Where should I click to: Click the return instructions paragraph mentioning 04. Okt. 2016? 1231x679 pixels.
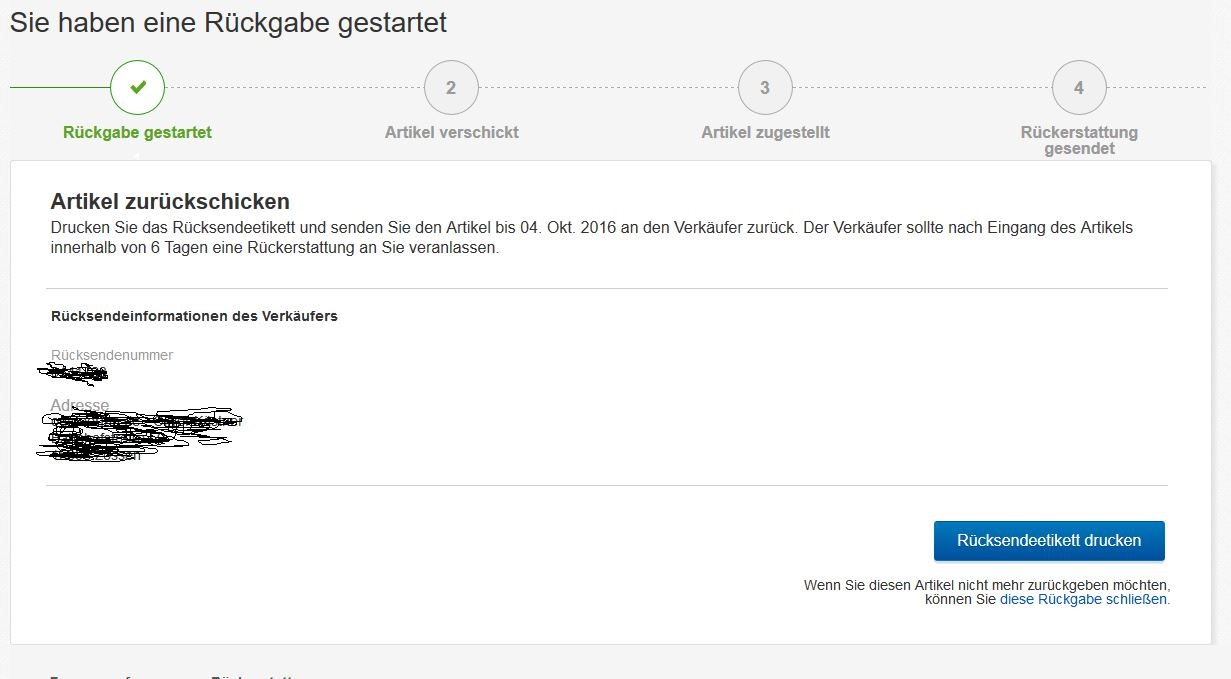[x=590, y=238]
